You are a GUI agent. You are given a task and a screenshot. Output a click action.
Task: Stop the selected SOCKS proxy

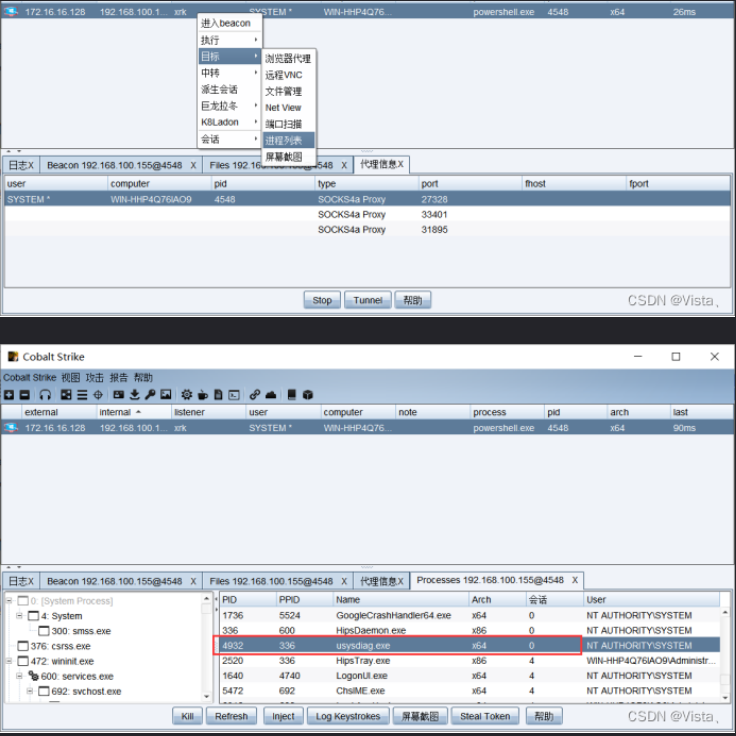pyautogui.click(x=322, y=300)
